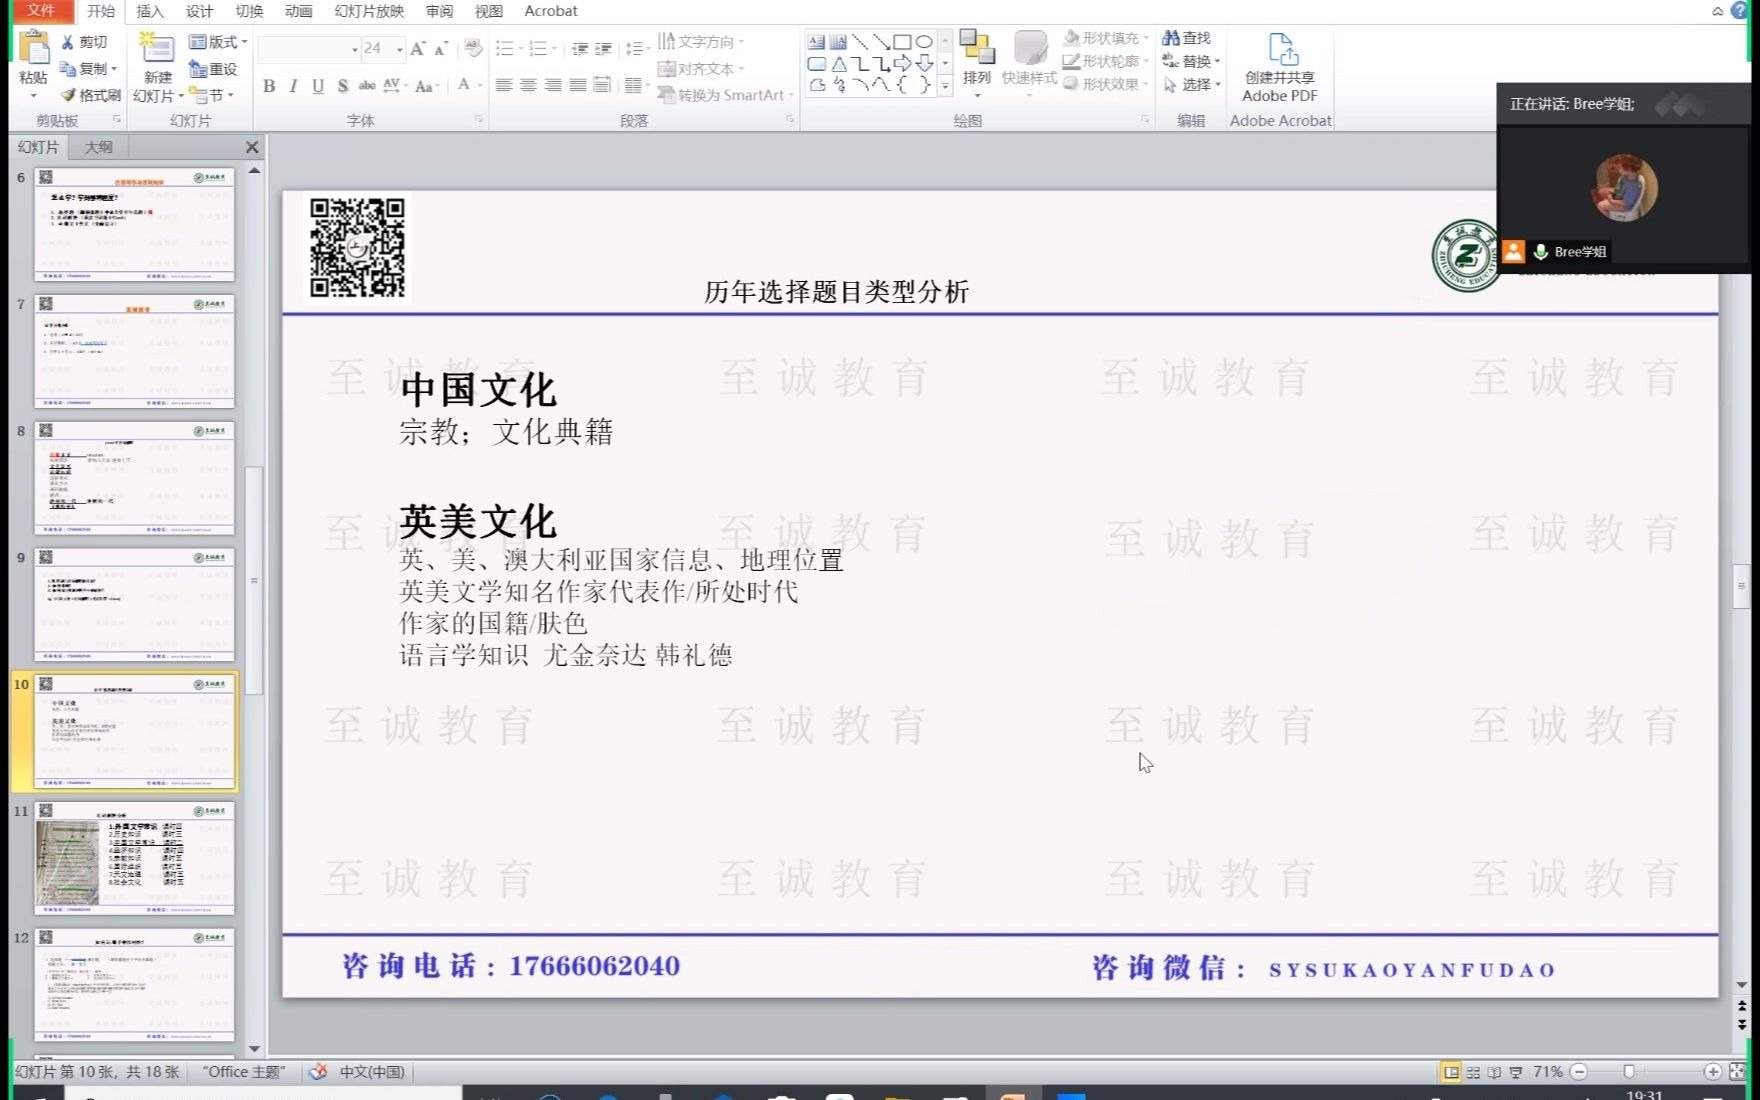
Task: Center-align text in paragraph group
Action: pos(528,86)
